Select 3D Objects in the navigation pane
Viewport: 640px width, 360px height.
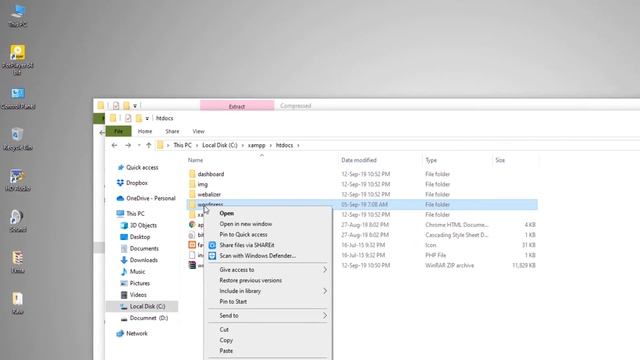click(143, 225)
